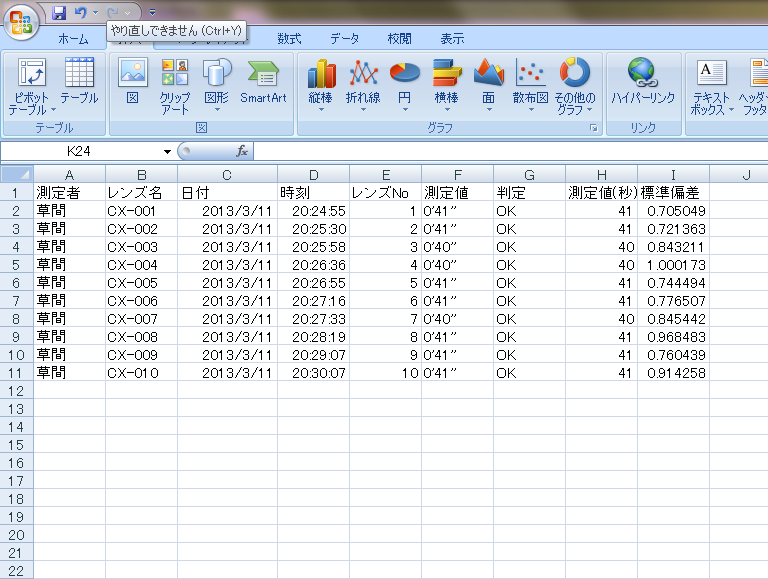The height and width of the screenshot is (579, 768).
Task: Insert a line chart (折れ線)
Action: pos(363,85)
